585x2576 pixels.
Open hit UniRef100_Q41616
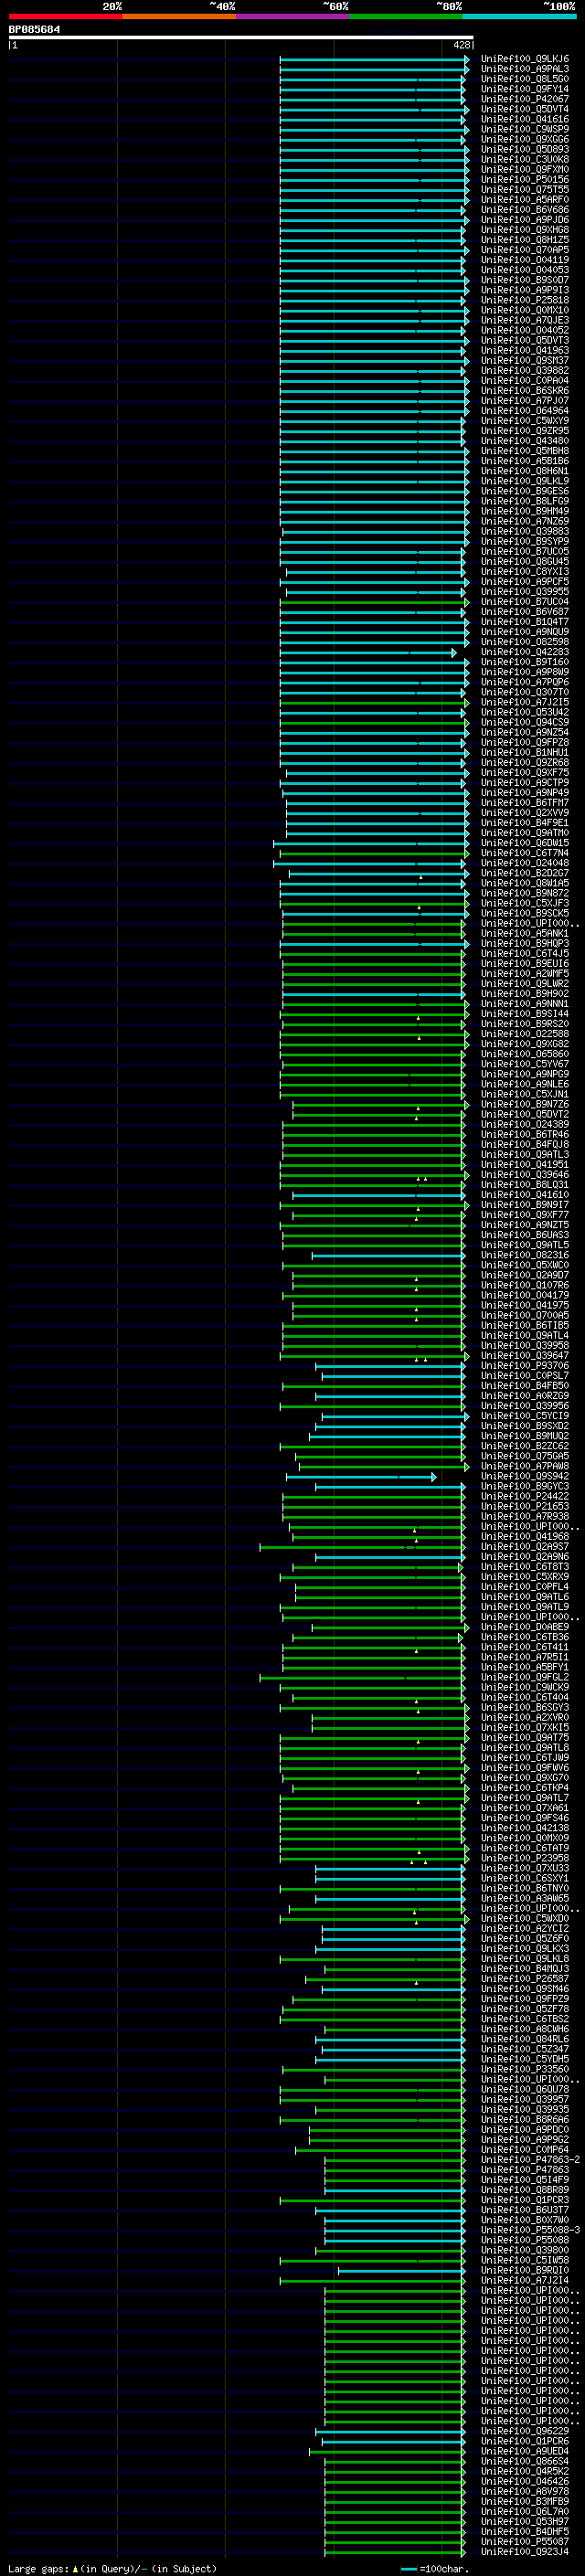tap(525, 119)
